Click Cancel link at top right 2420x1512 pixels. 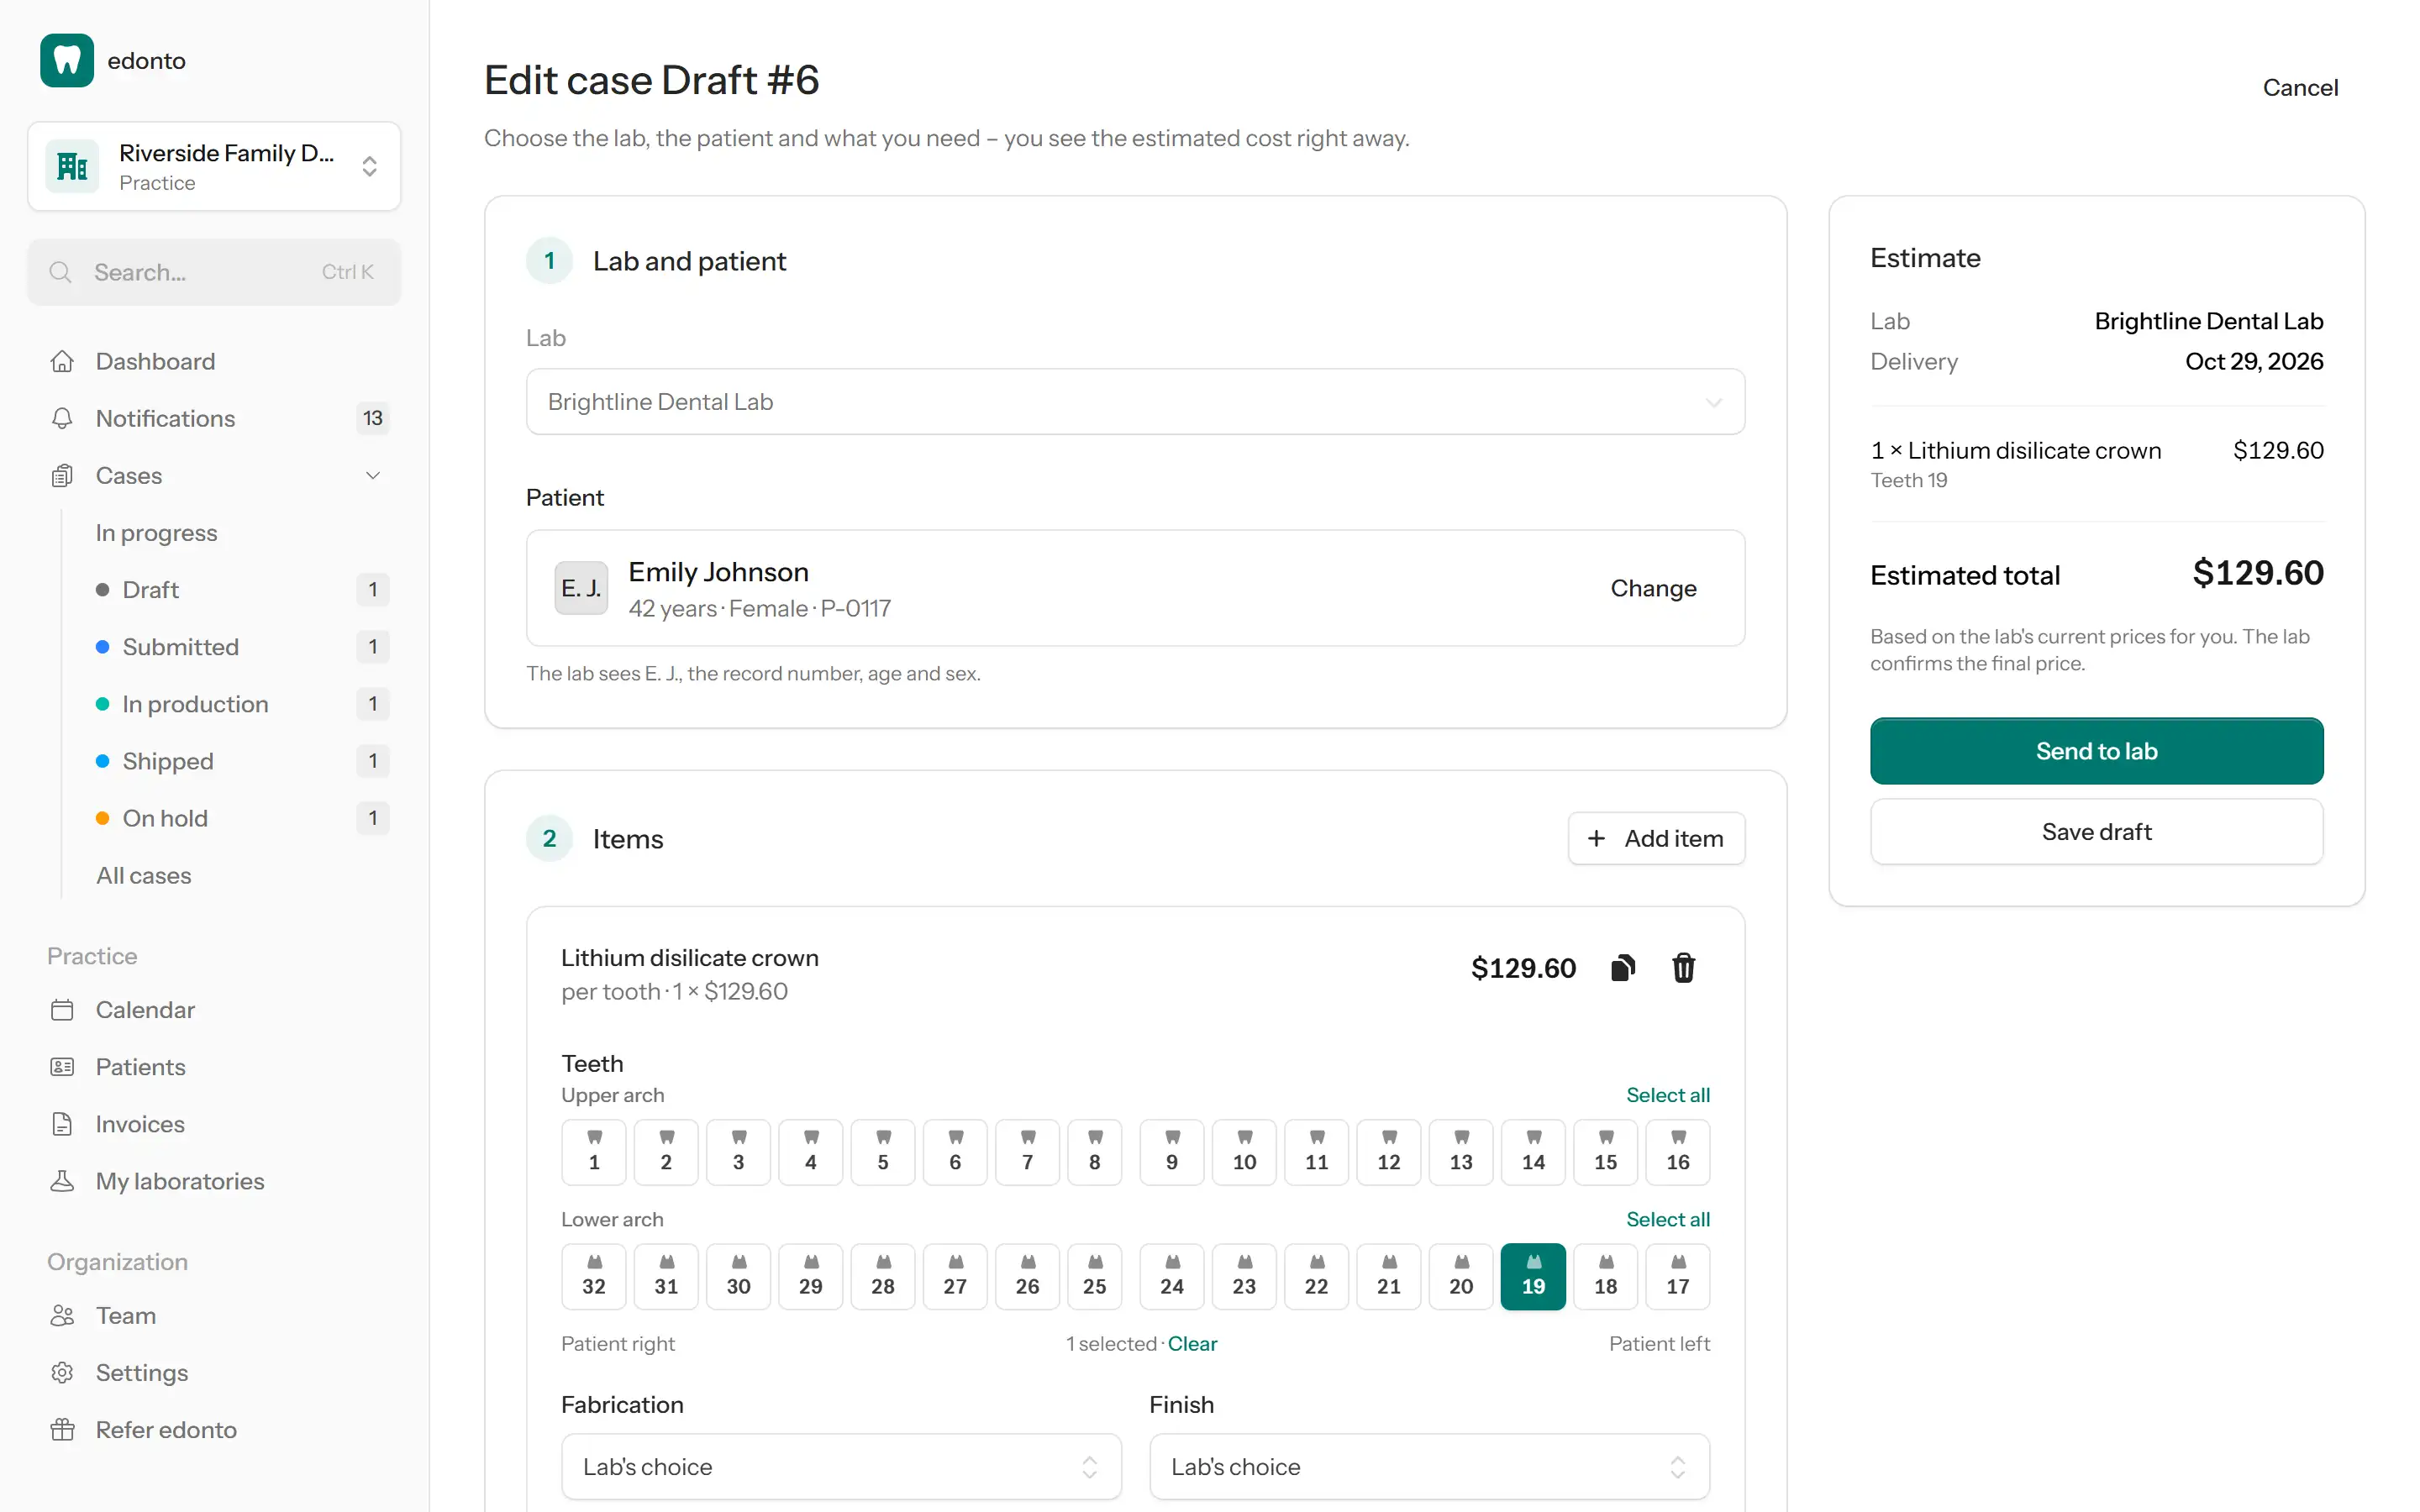click(x=2300, y=88)
